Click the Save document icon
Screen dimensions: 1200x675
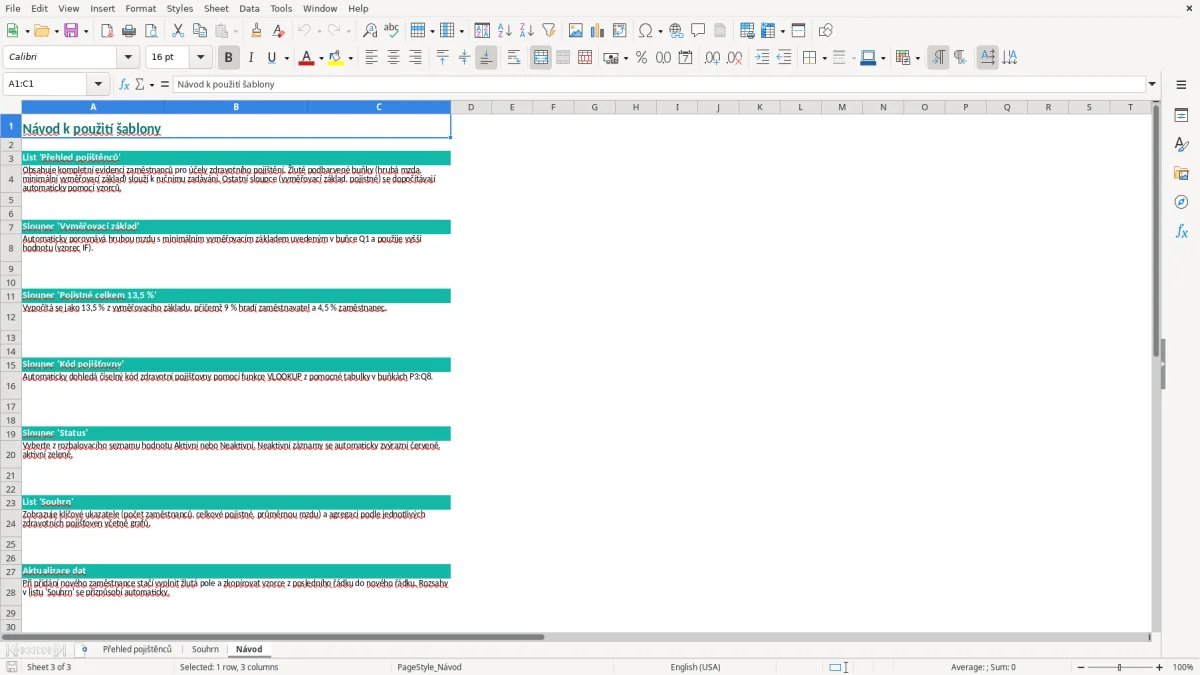pyautogui.click(x=71, y=31)
